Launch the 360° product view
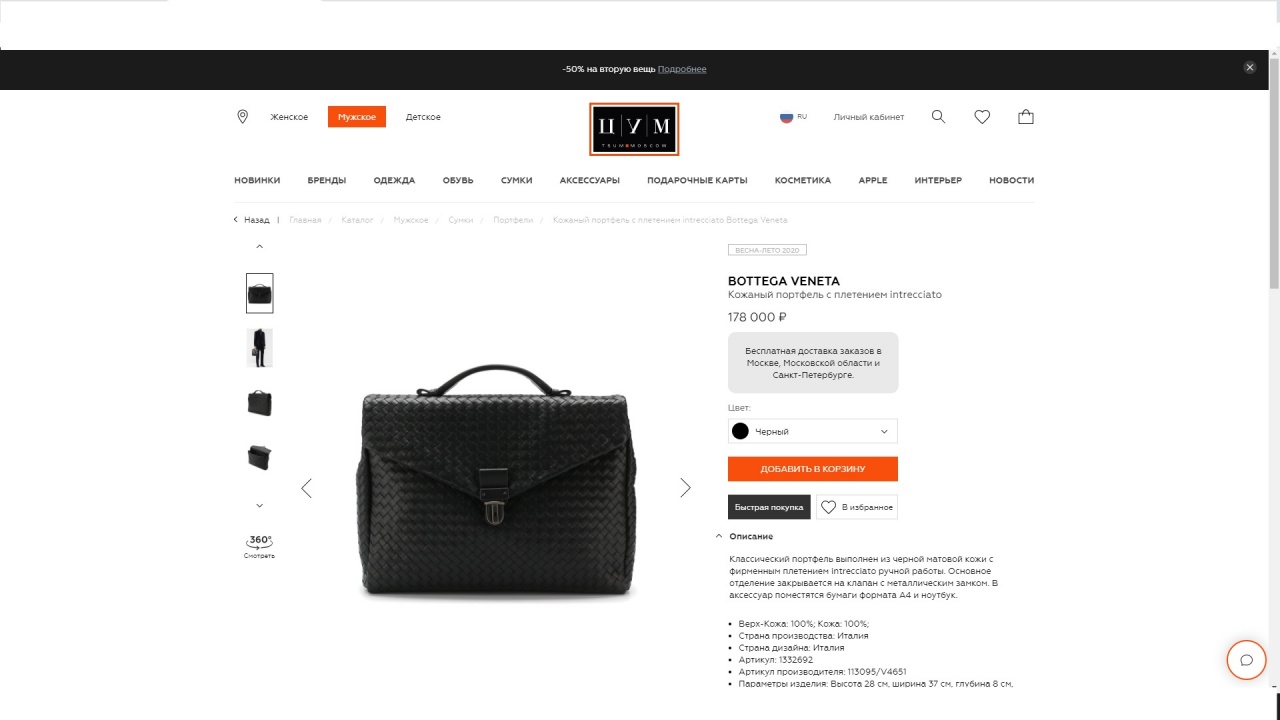This screenshot has height=720, width=1280. click(259, 546)
